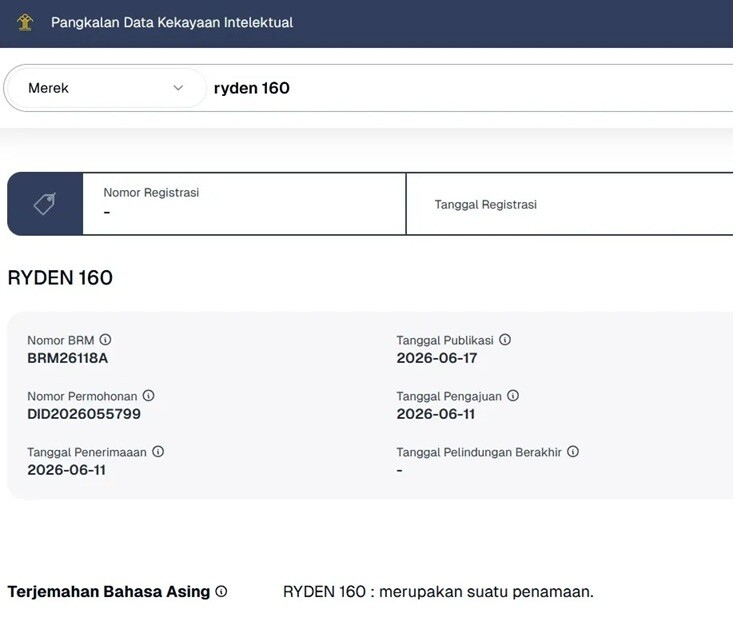Show info tooltip for Tanggal Publikasi
Viewport: 740px width, 617px height.
(505, 339)
